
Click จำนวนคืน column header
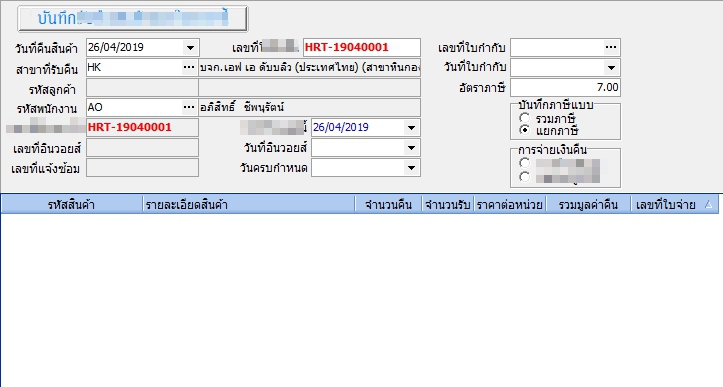coord(388,204)
